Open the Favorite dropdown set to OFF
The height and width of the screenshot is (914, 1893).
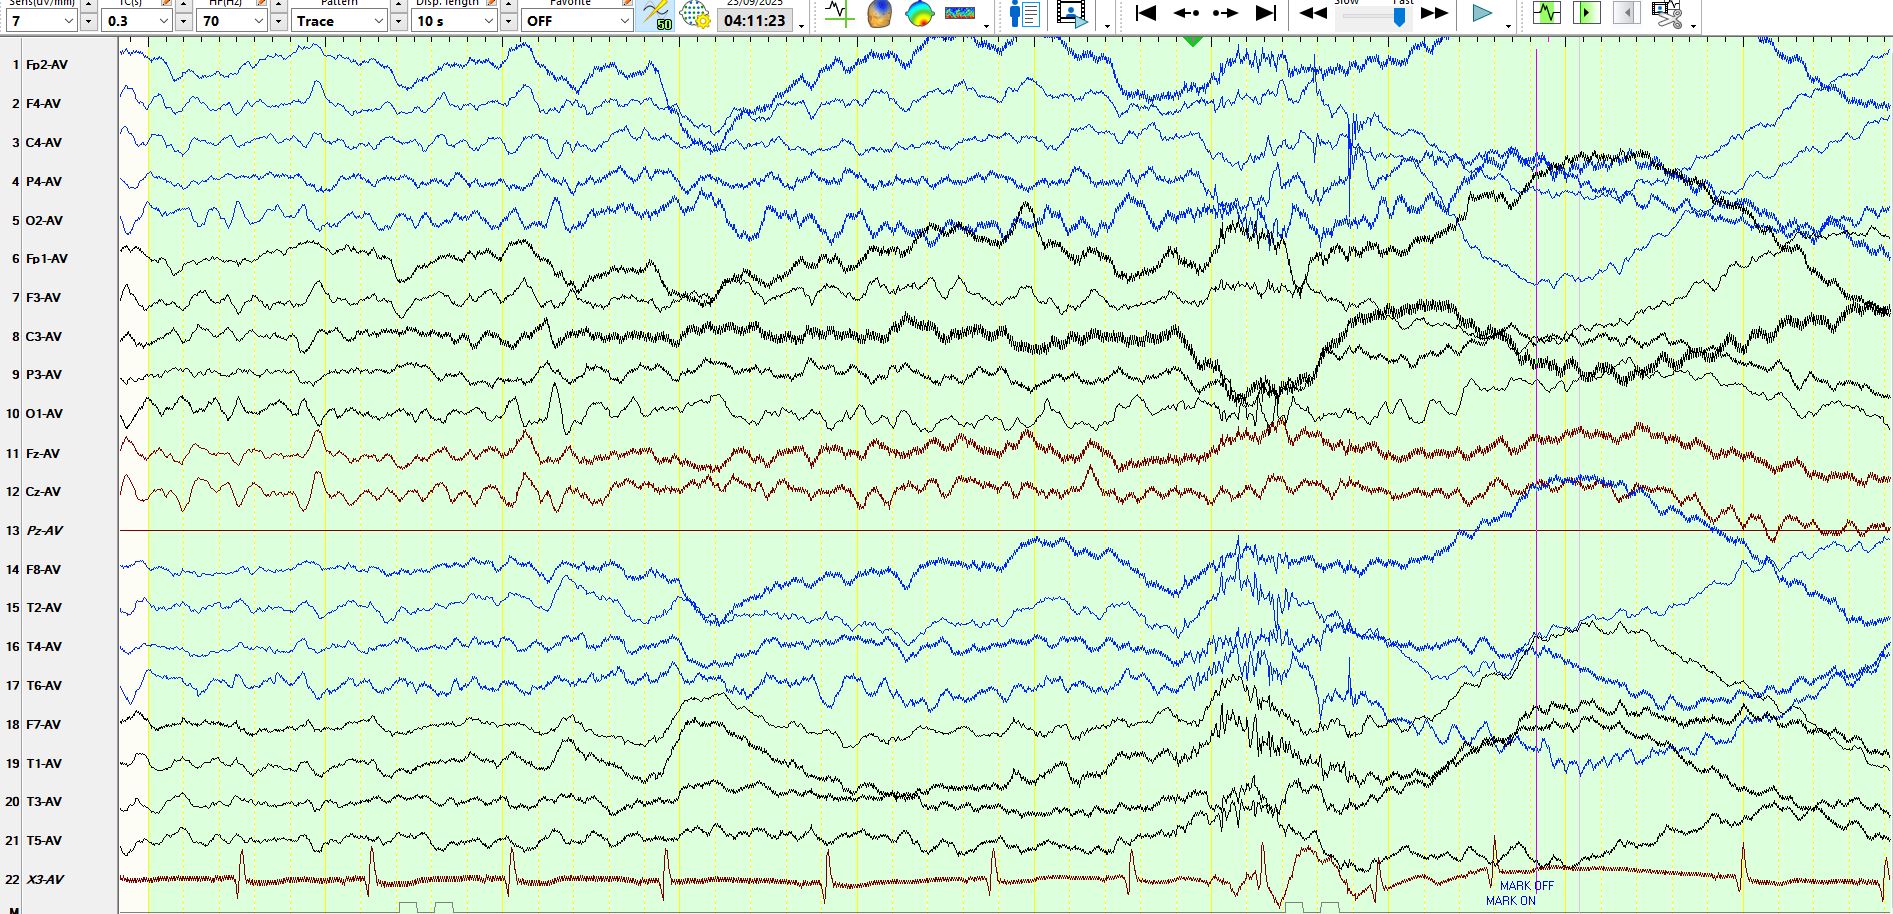[x=577, y=20]
